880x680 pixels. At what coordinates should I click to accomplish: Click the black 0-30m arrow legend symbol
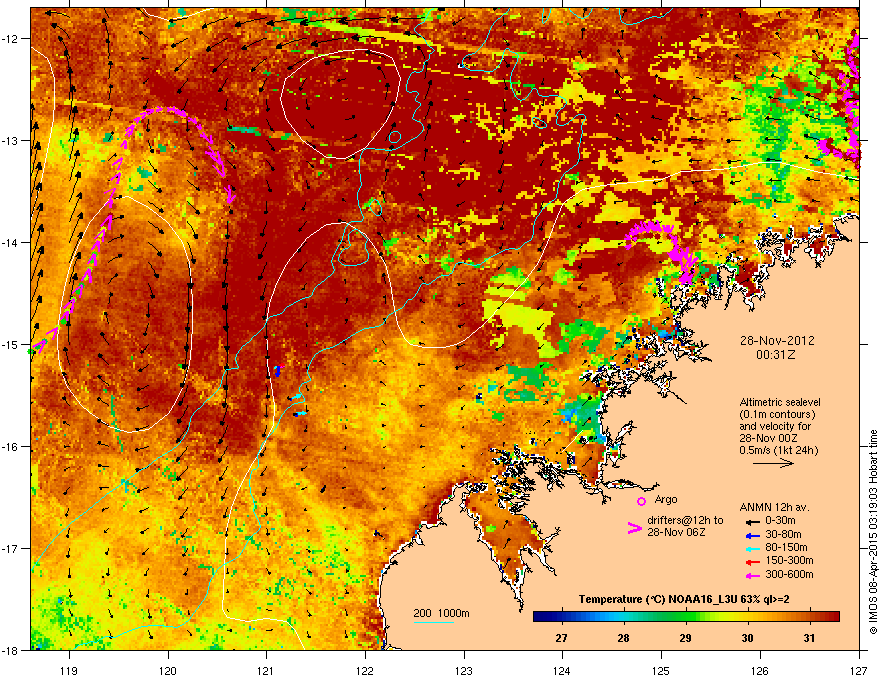tap(751, 521)
